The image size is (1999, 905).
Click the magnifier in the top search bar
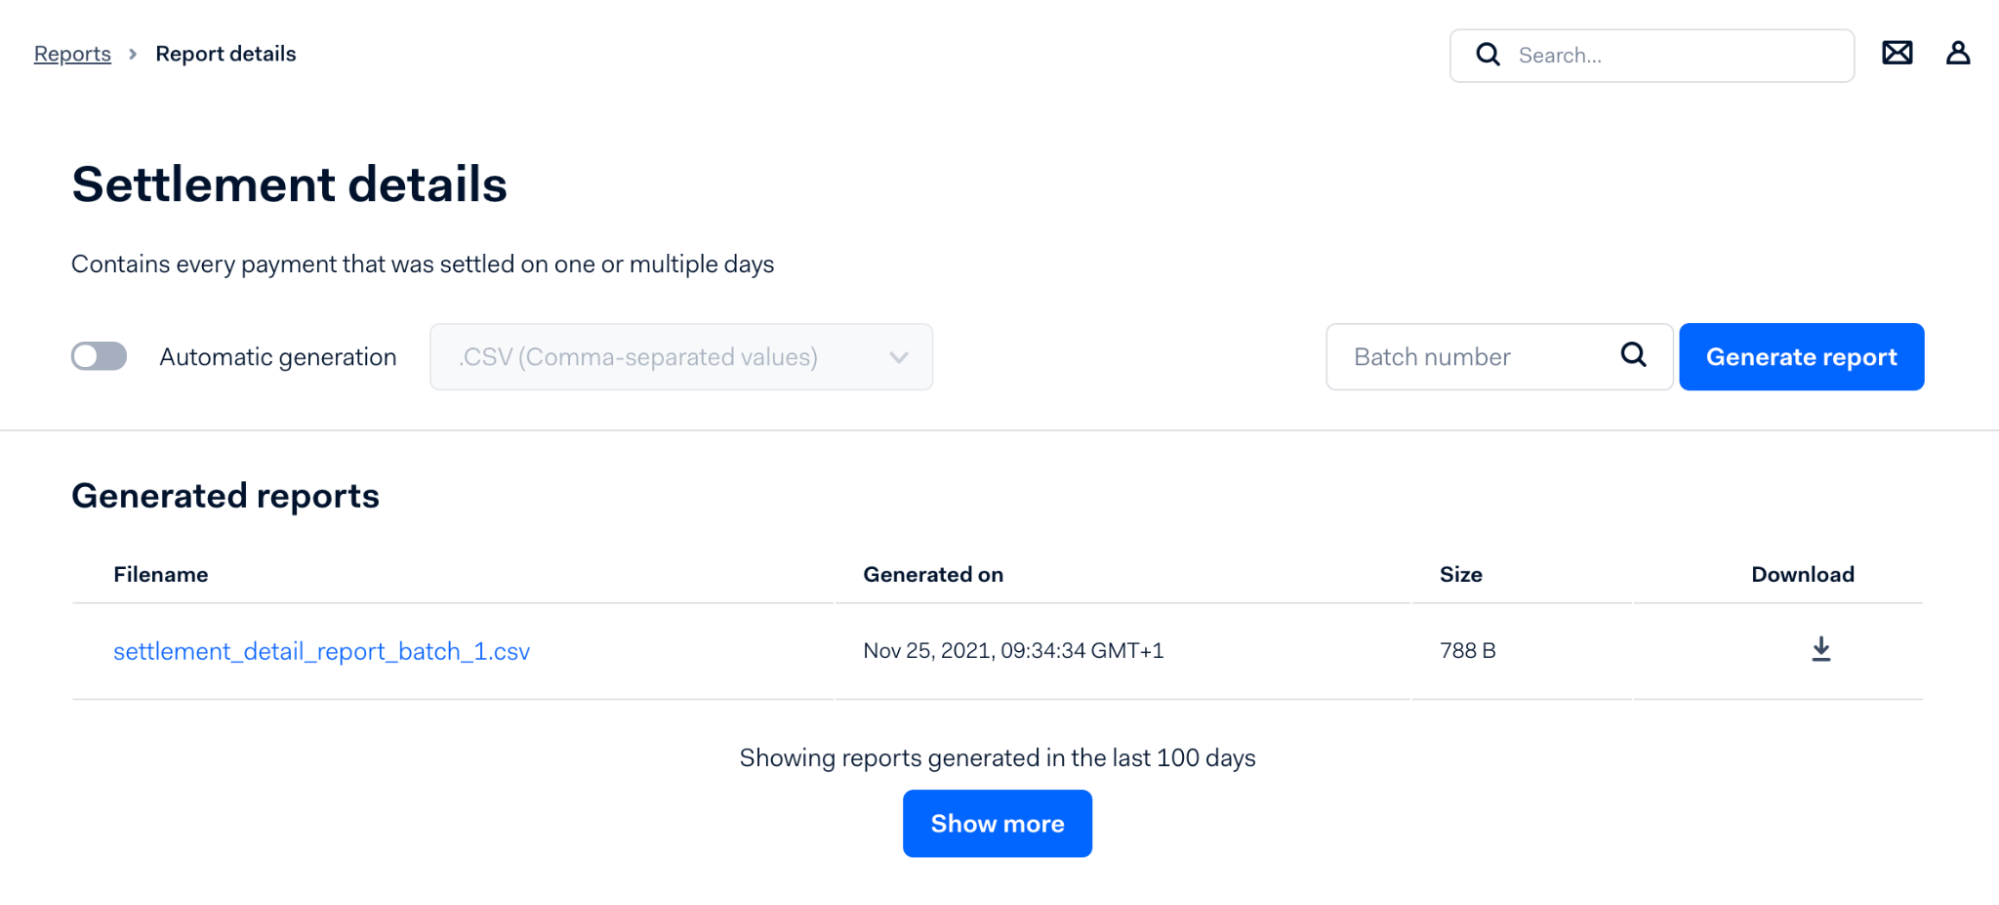pyautogui.click(x=1488, y=55)
